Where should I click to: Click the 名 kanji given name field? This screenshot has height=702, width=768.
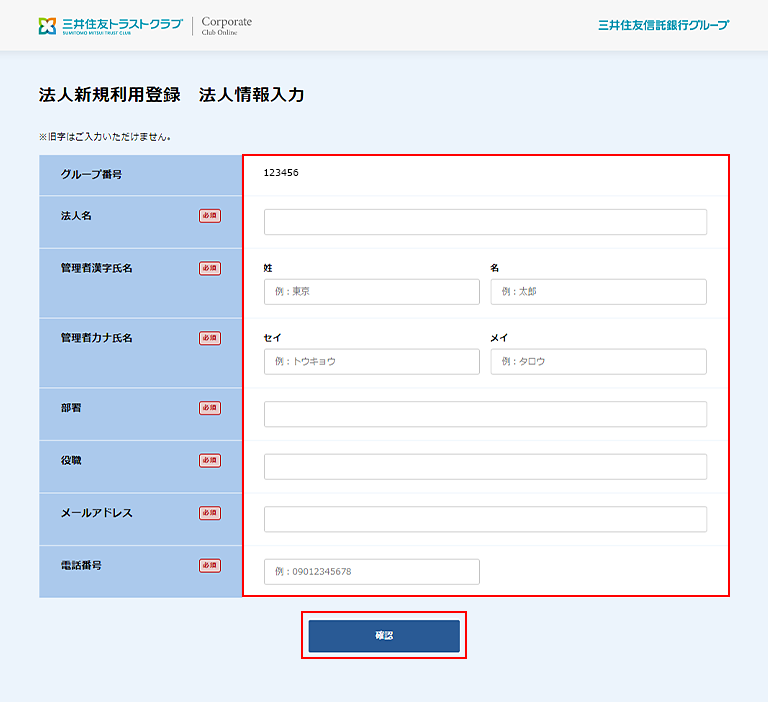[x=598, y=292]
